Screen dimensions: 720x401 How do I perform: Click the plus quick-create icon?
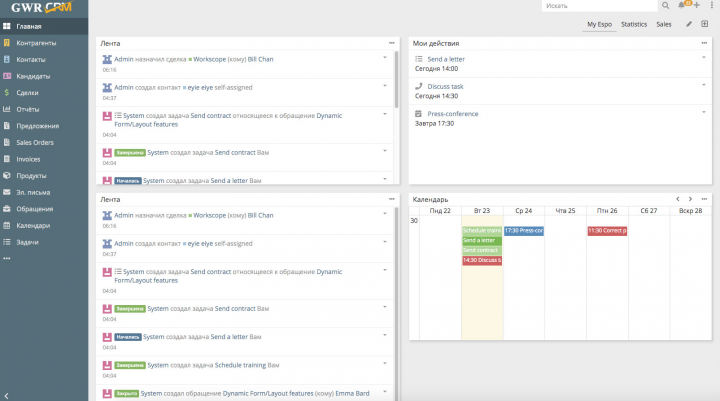coord(697,5)
